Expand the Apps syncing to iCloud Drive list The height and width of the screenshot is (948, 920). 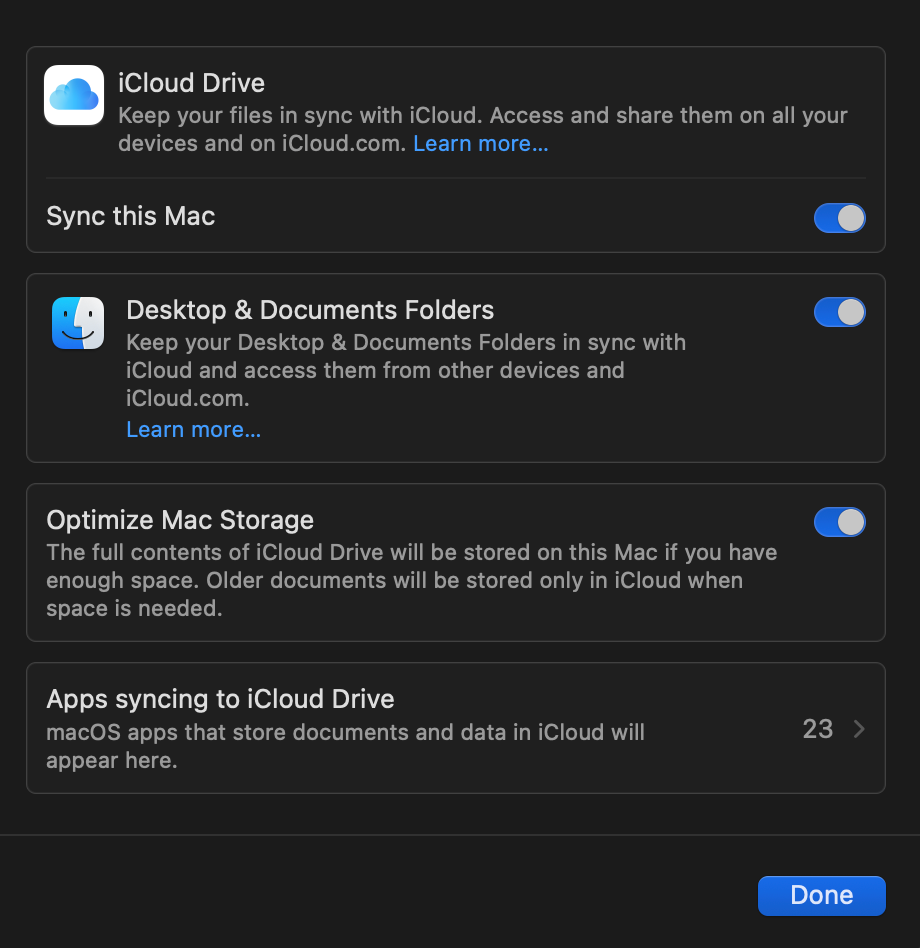pyautogui.click(x=857, y=729)
